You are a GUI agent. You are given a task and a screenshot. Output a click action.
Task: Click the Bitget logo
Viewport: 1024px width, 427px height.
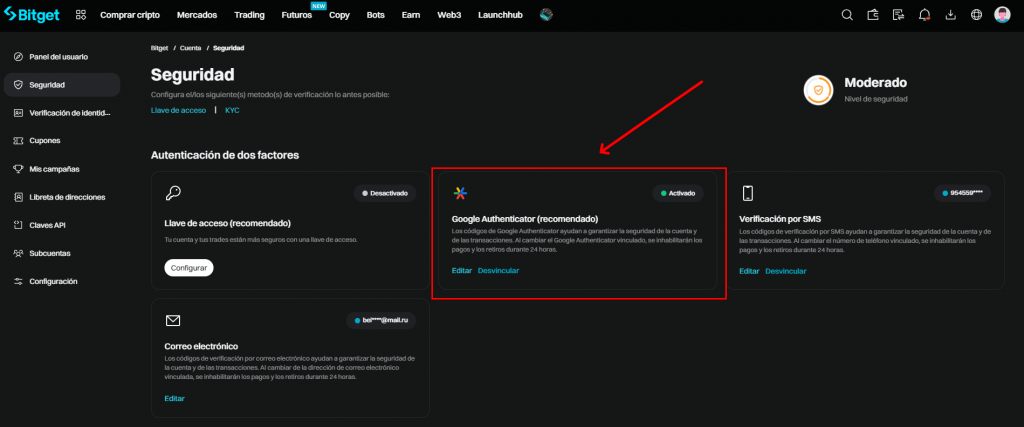click(31, 14)
